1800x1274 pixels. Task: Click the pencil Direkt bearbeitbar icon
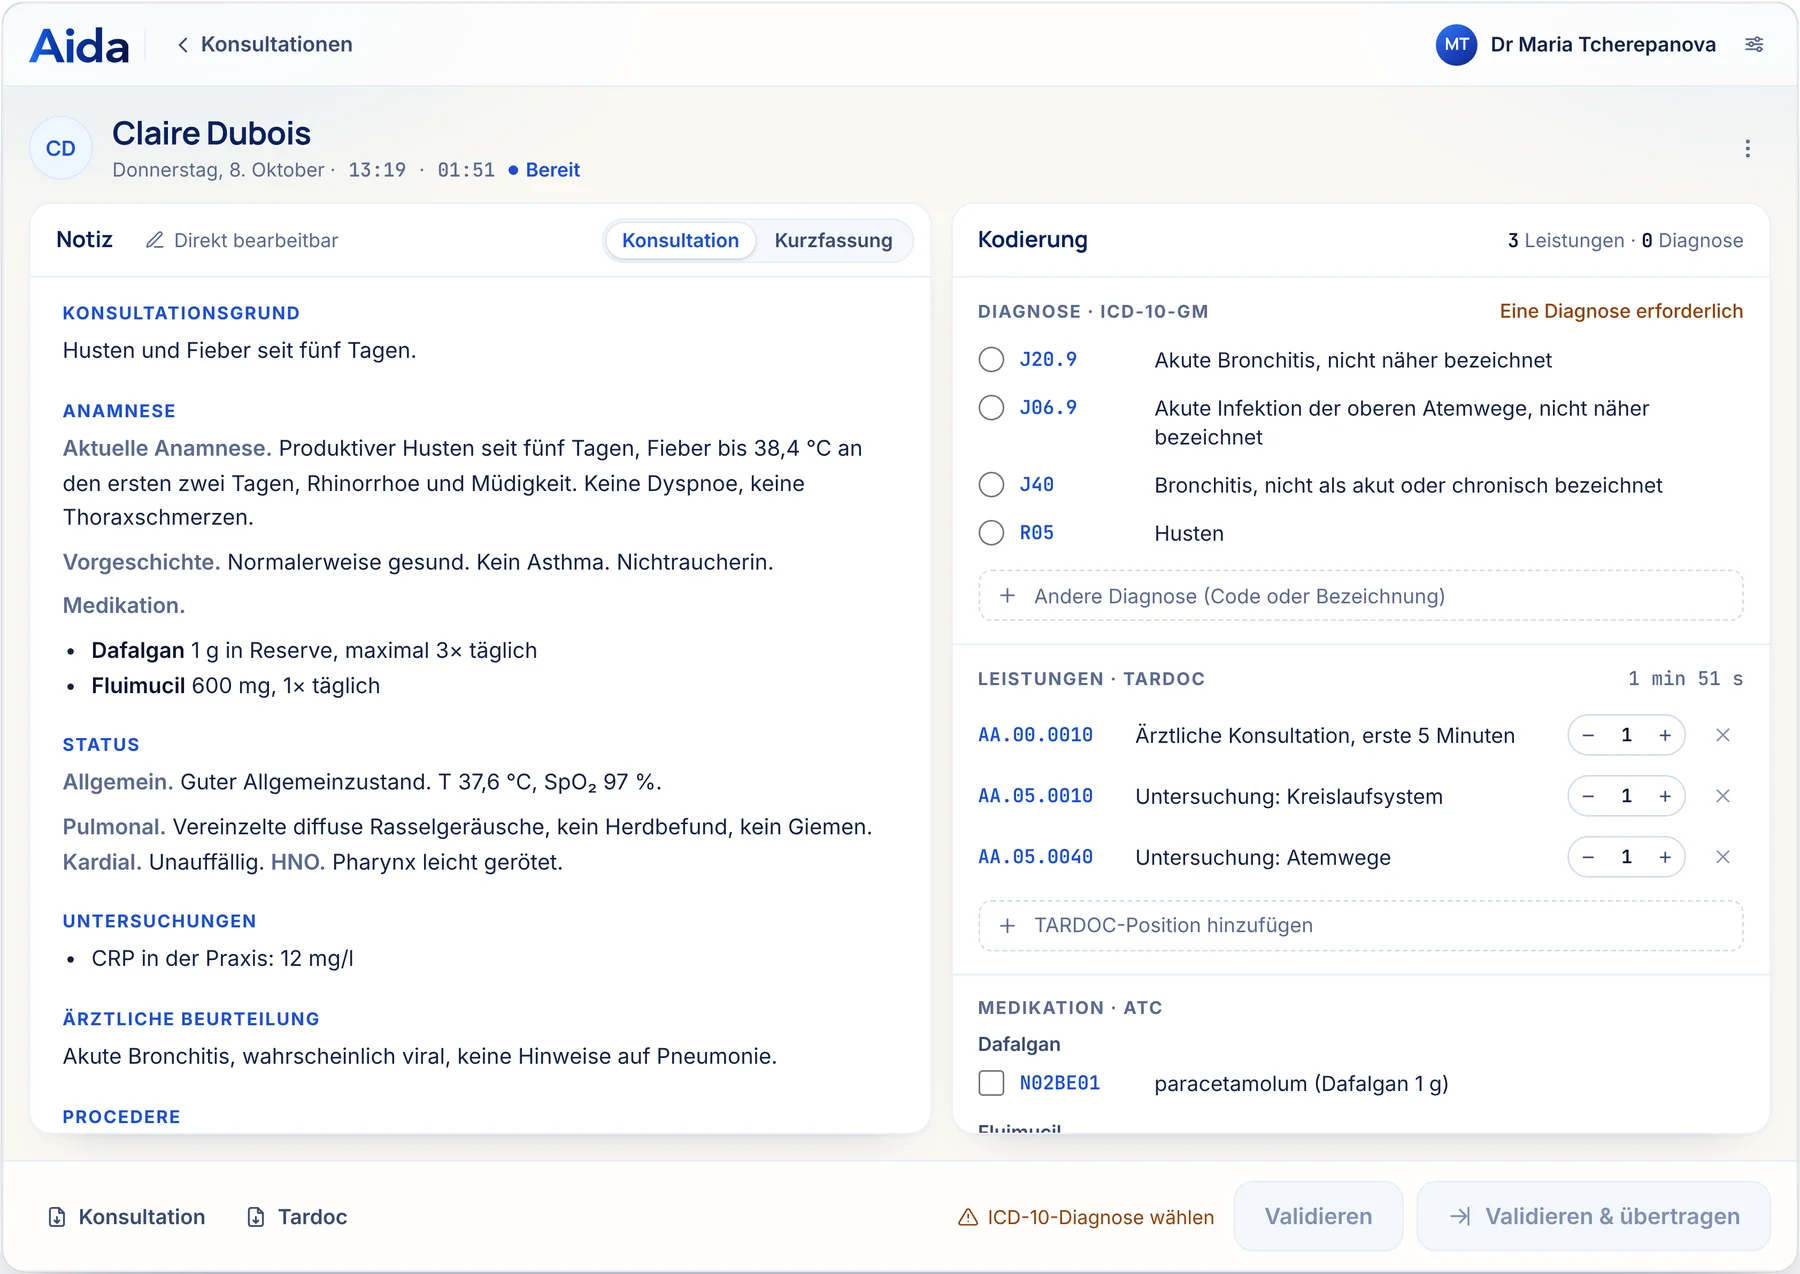[154, 240]
